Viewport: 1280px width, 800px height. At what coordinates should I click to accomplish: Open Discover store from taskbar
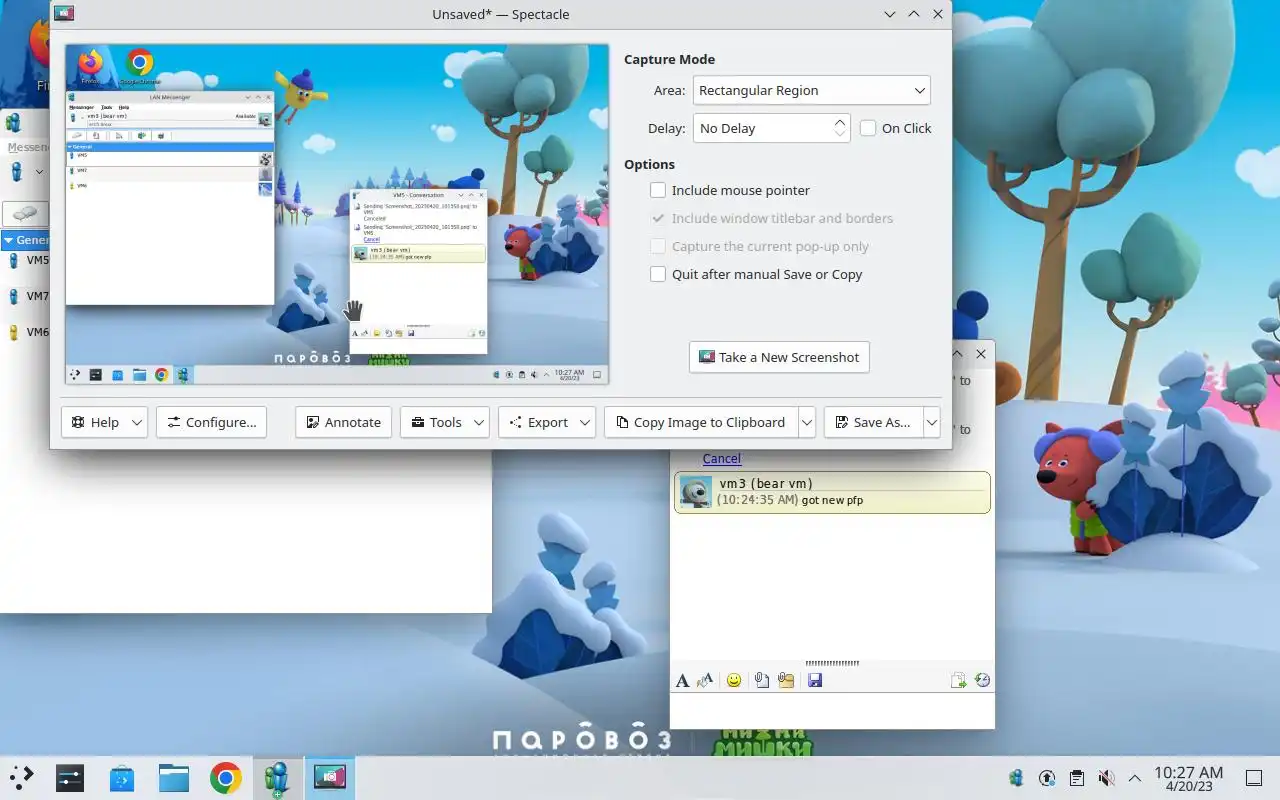122,778
